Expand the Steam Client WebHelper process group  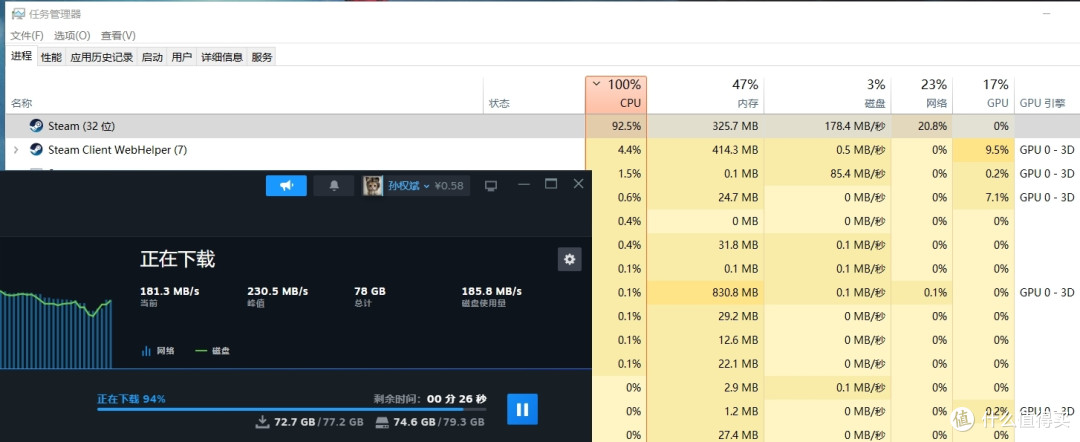[x=15, y=150]
